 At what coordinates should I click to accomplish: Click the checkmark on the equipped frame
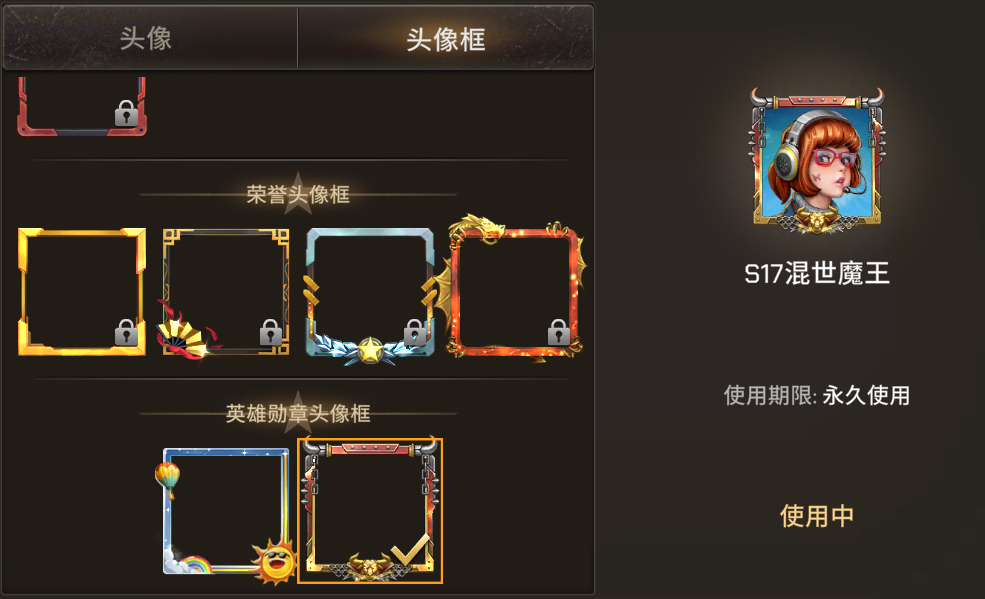tap(411, 548)
